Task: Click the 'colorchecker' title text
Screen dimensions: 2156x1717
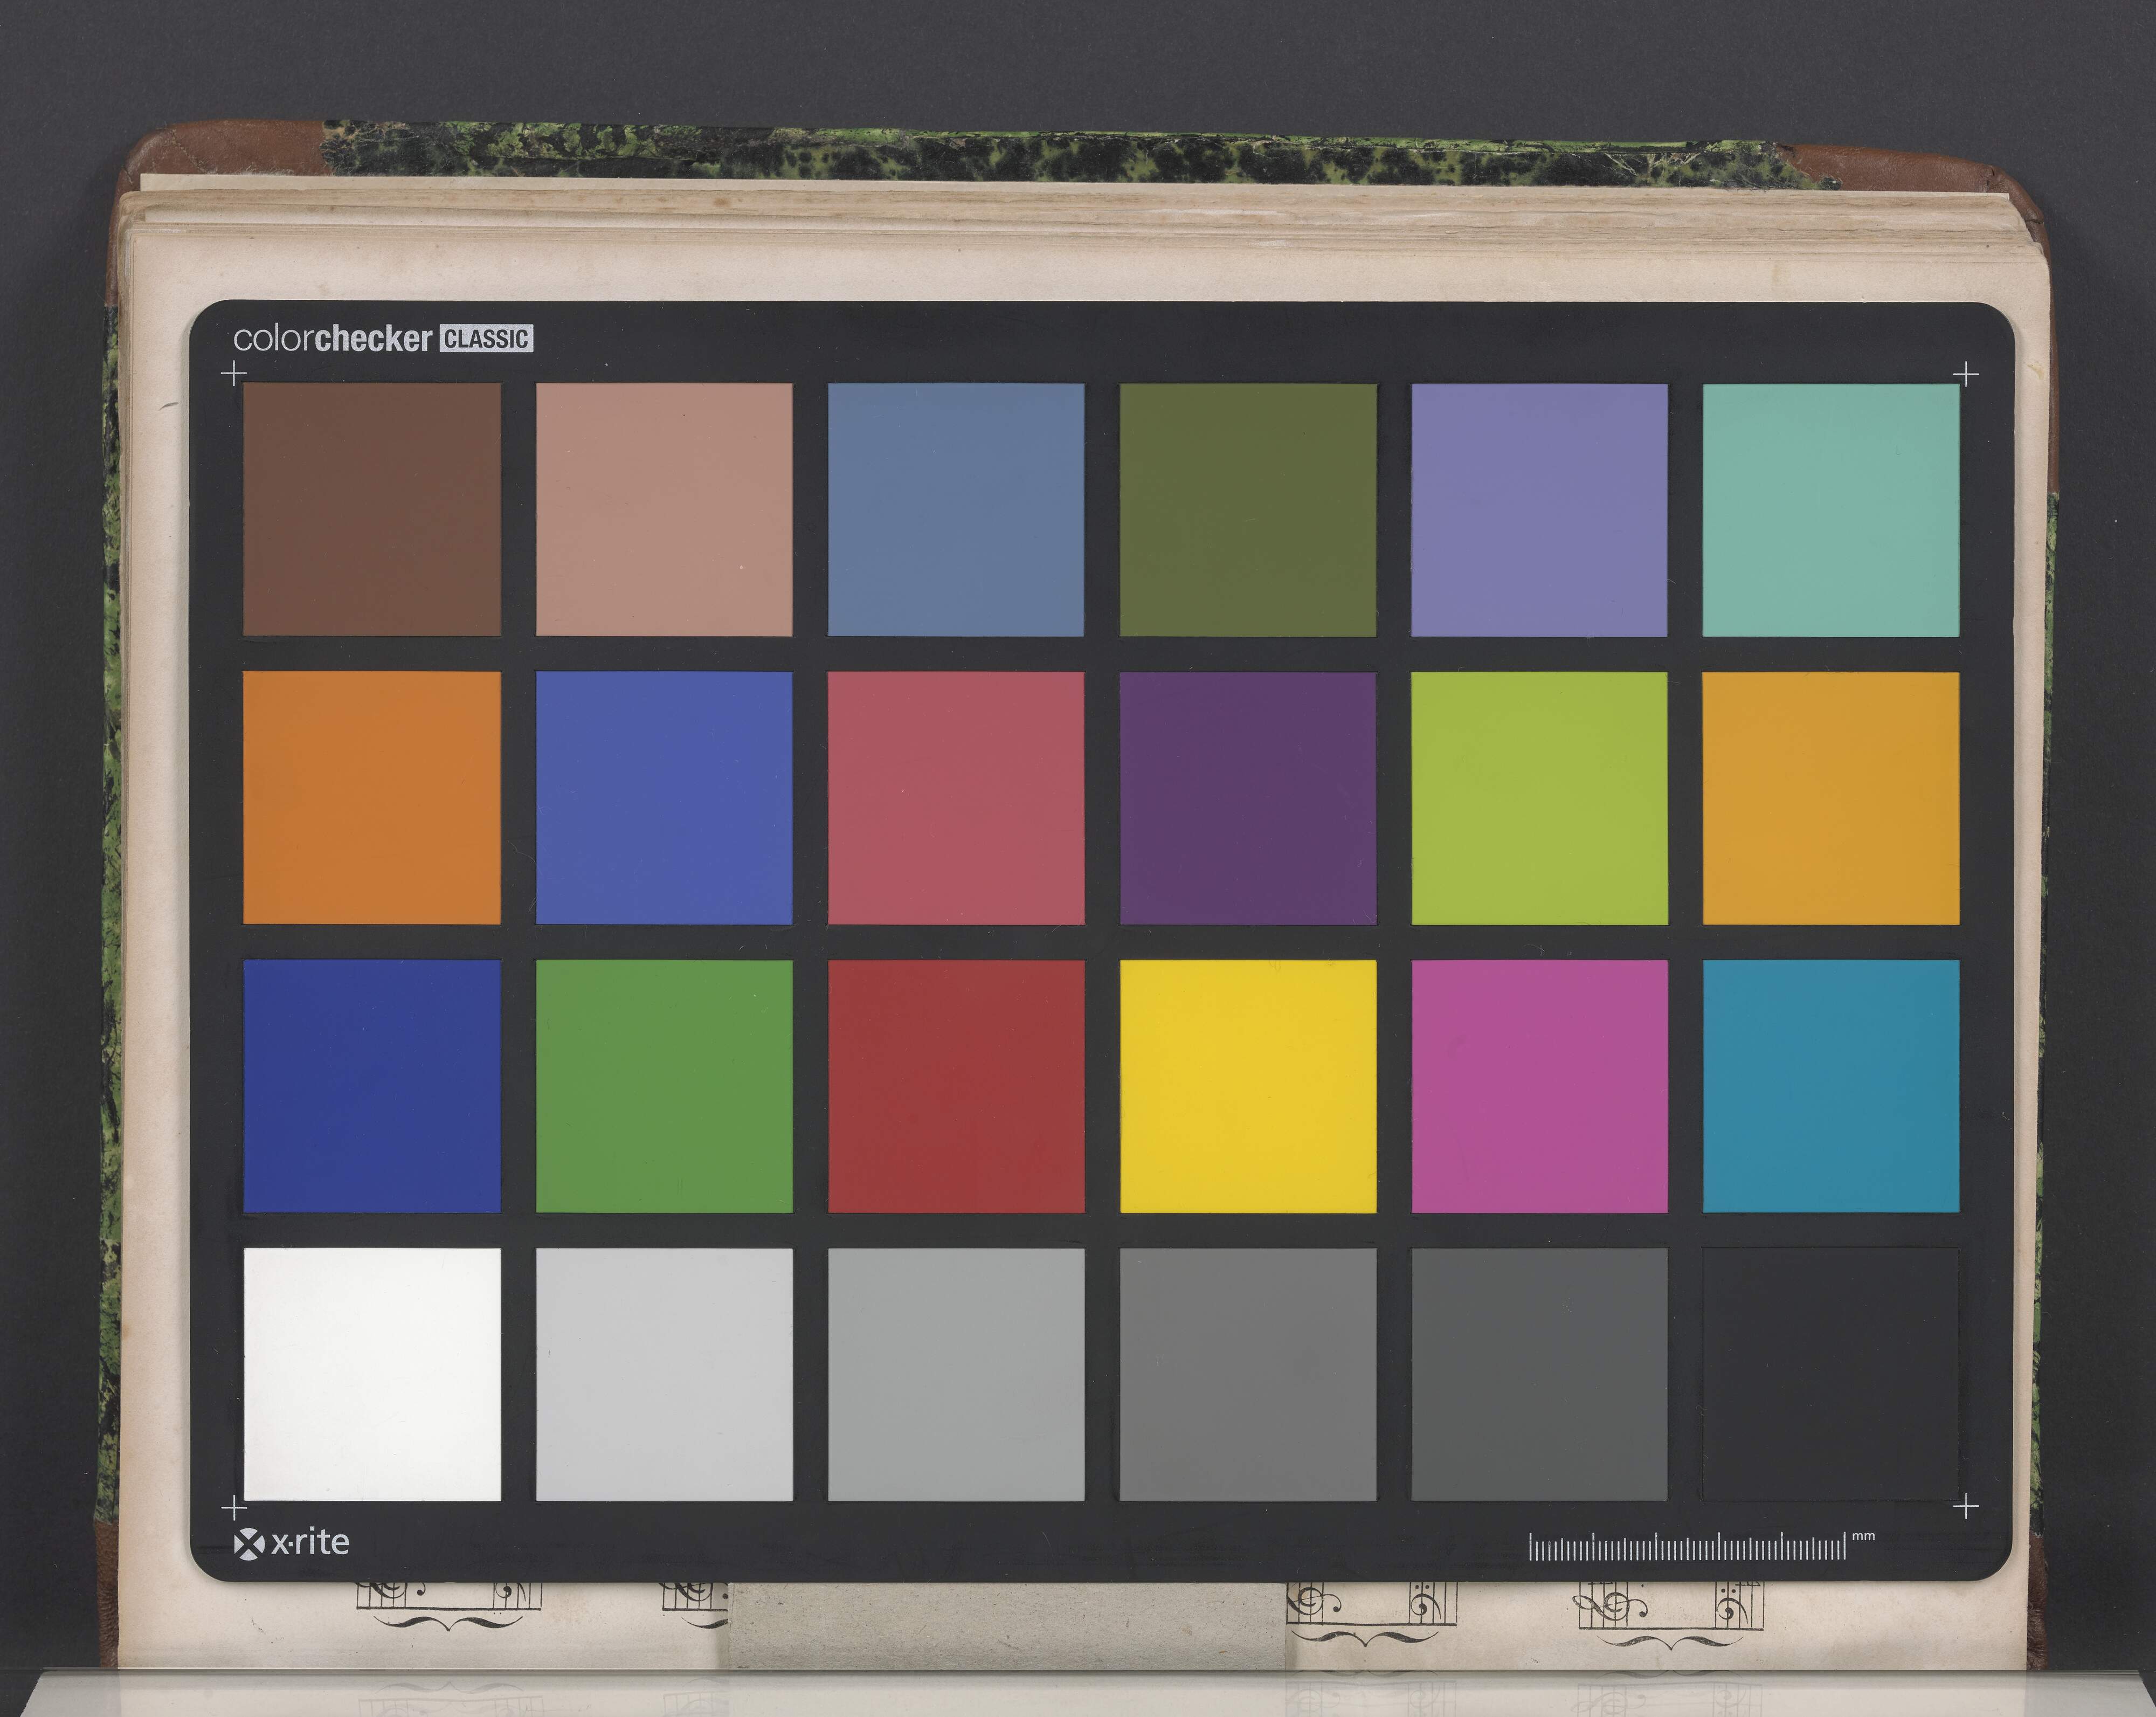Action: click(332, 339)
